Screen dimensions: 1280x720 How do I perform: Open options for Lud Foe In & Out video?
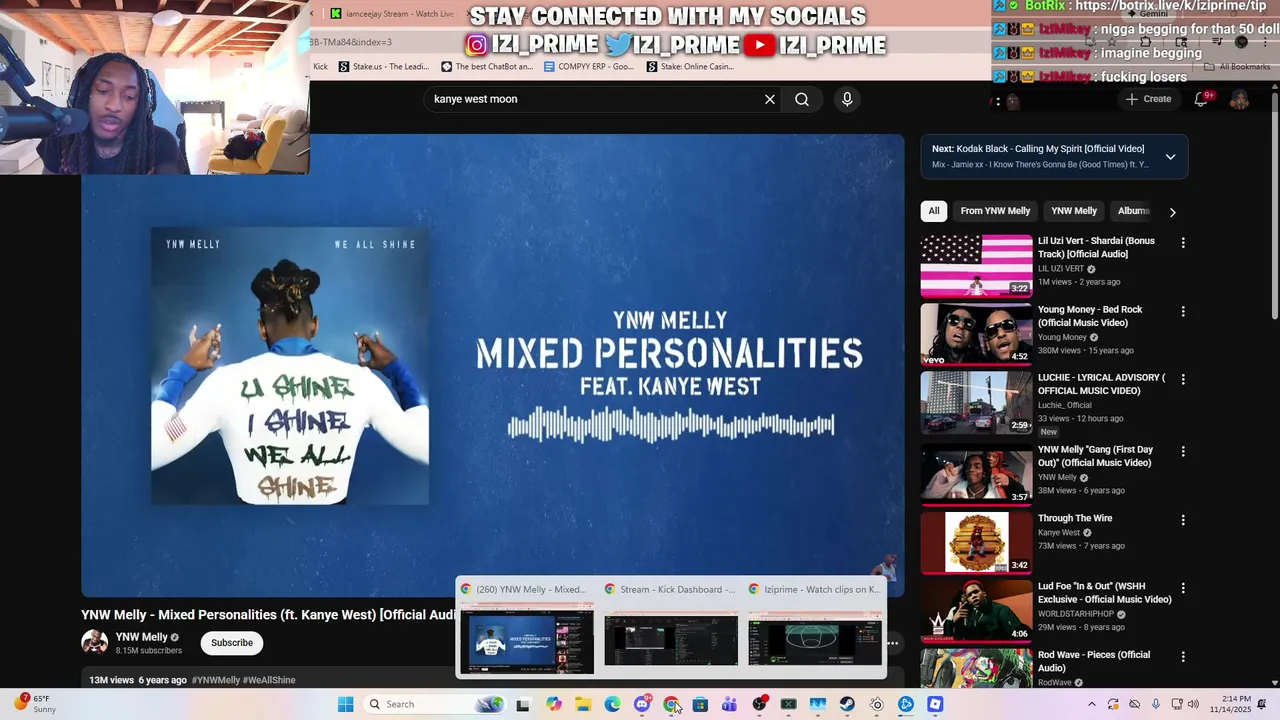pos(1183,589)
